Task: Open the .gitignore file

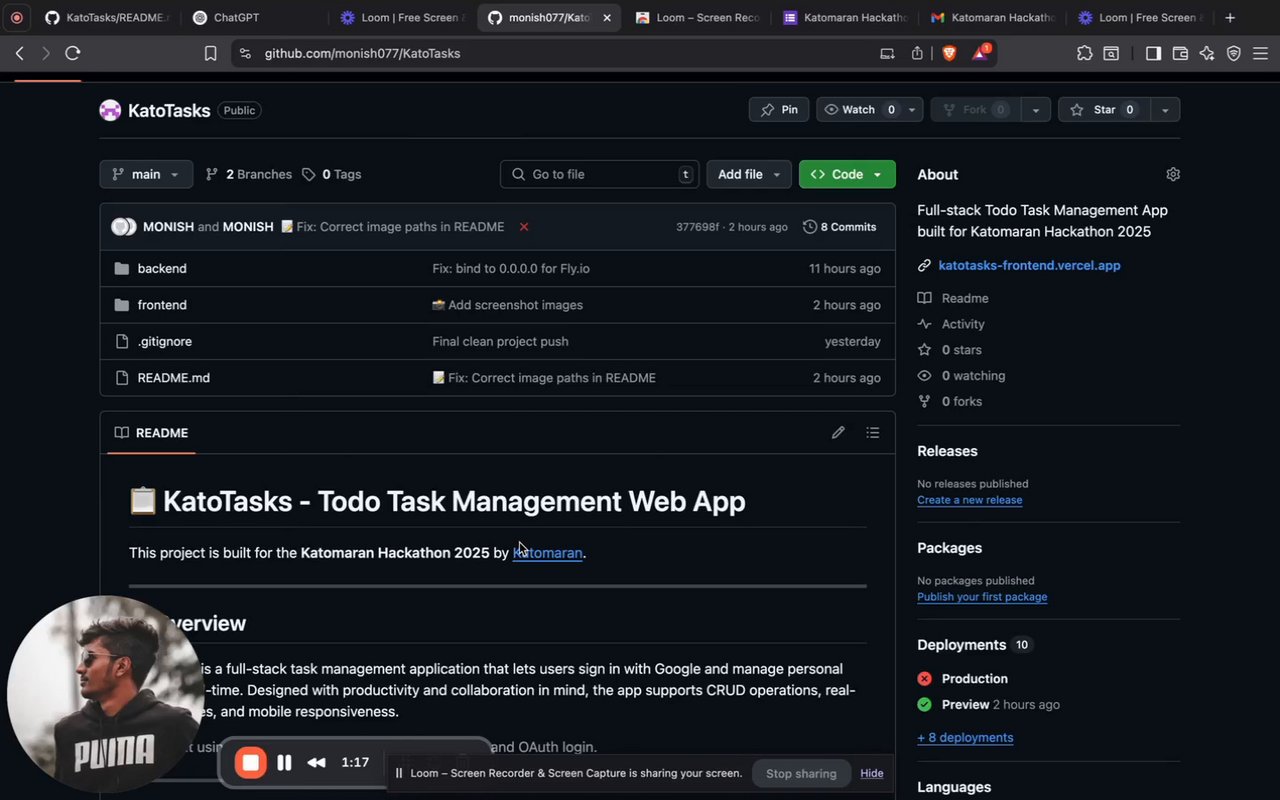Action: (165, 341)
